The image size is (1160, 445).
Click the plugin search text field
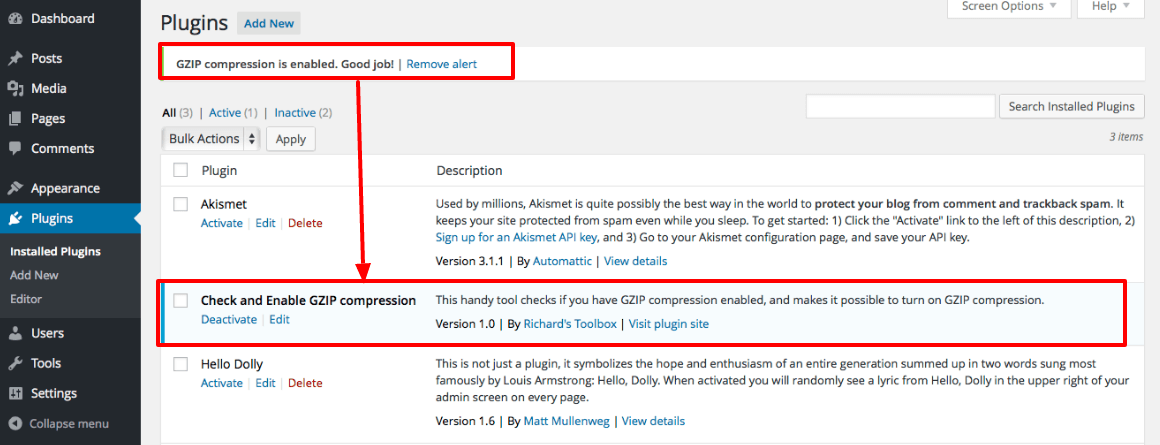tap(900, 106)
